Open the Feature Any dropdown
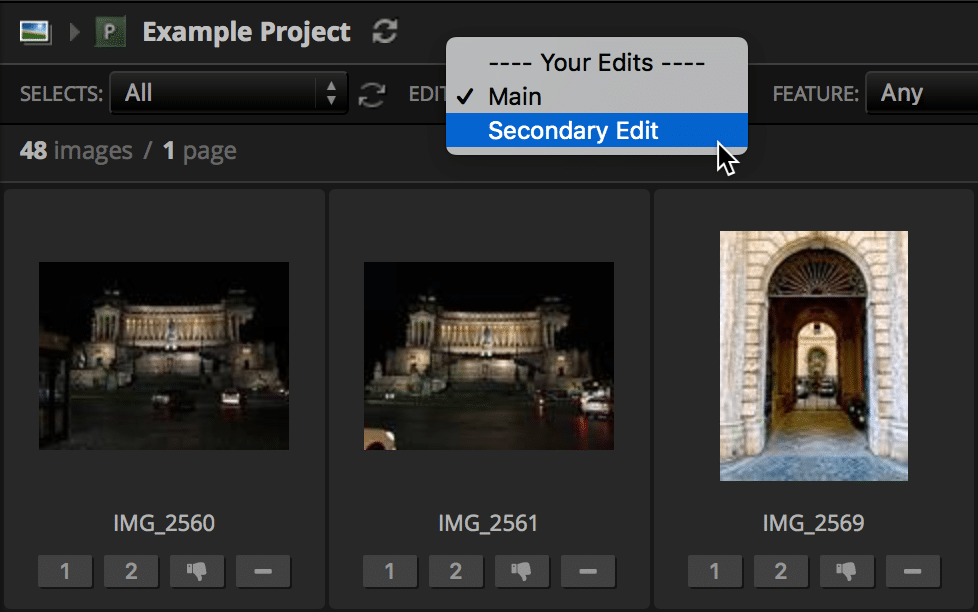Viewport: 978px width, 612px height. click(x=920, y=94)
